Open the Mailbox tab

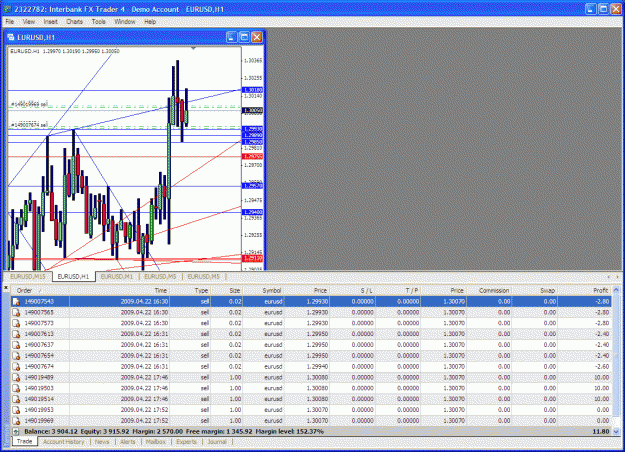155,442
